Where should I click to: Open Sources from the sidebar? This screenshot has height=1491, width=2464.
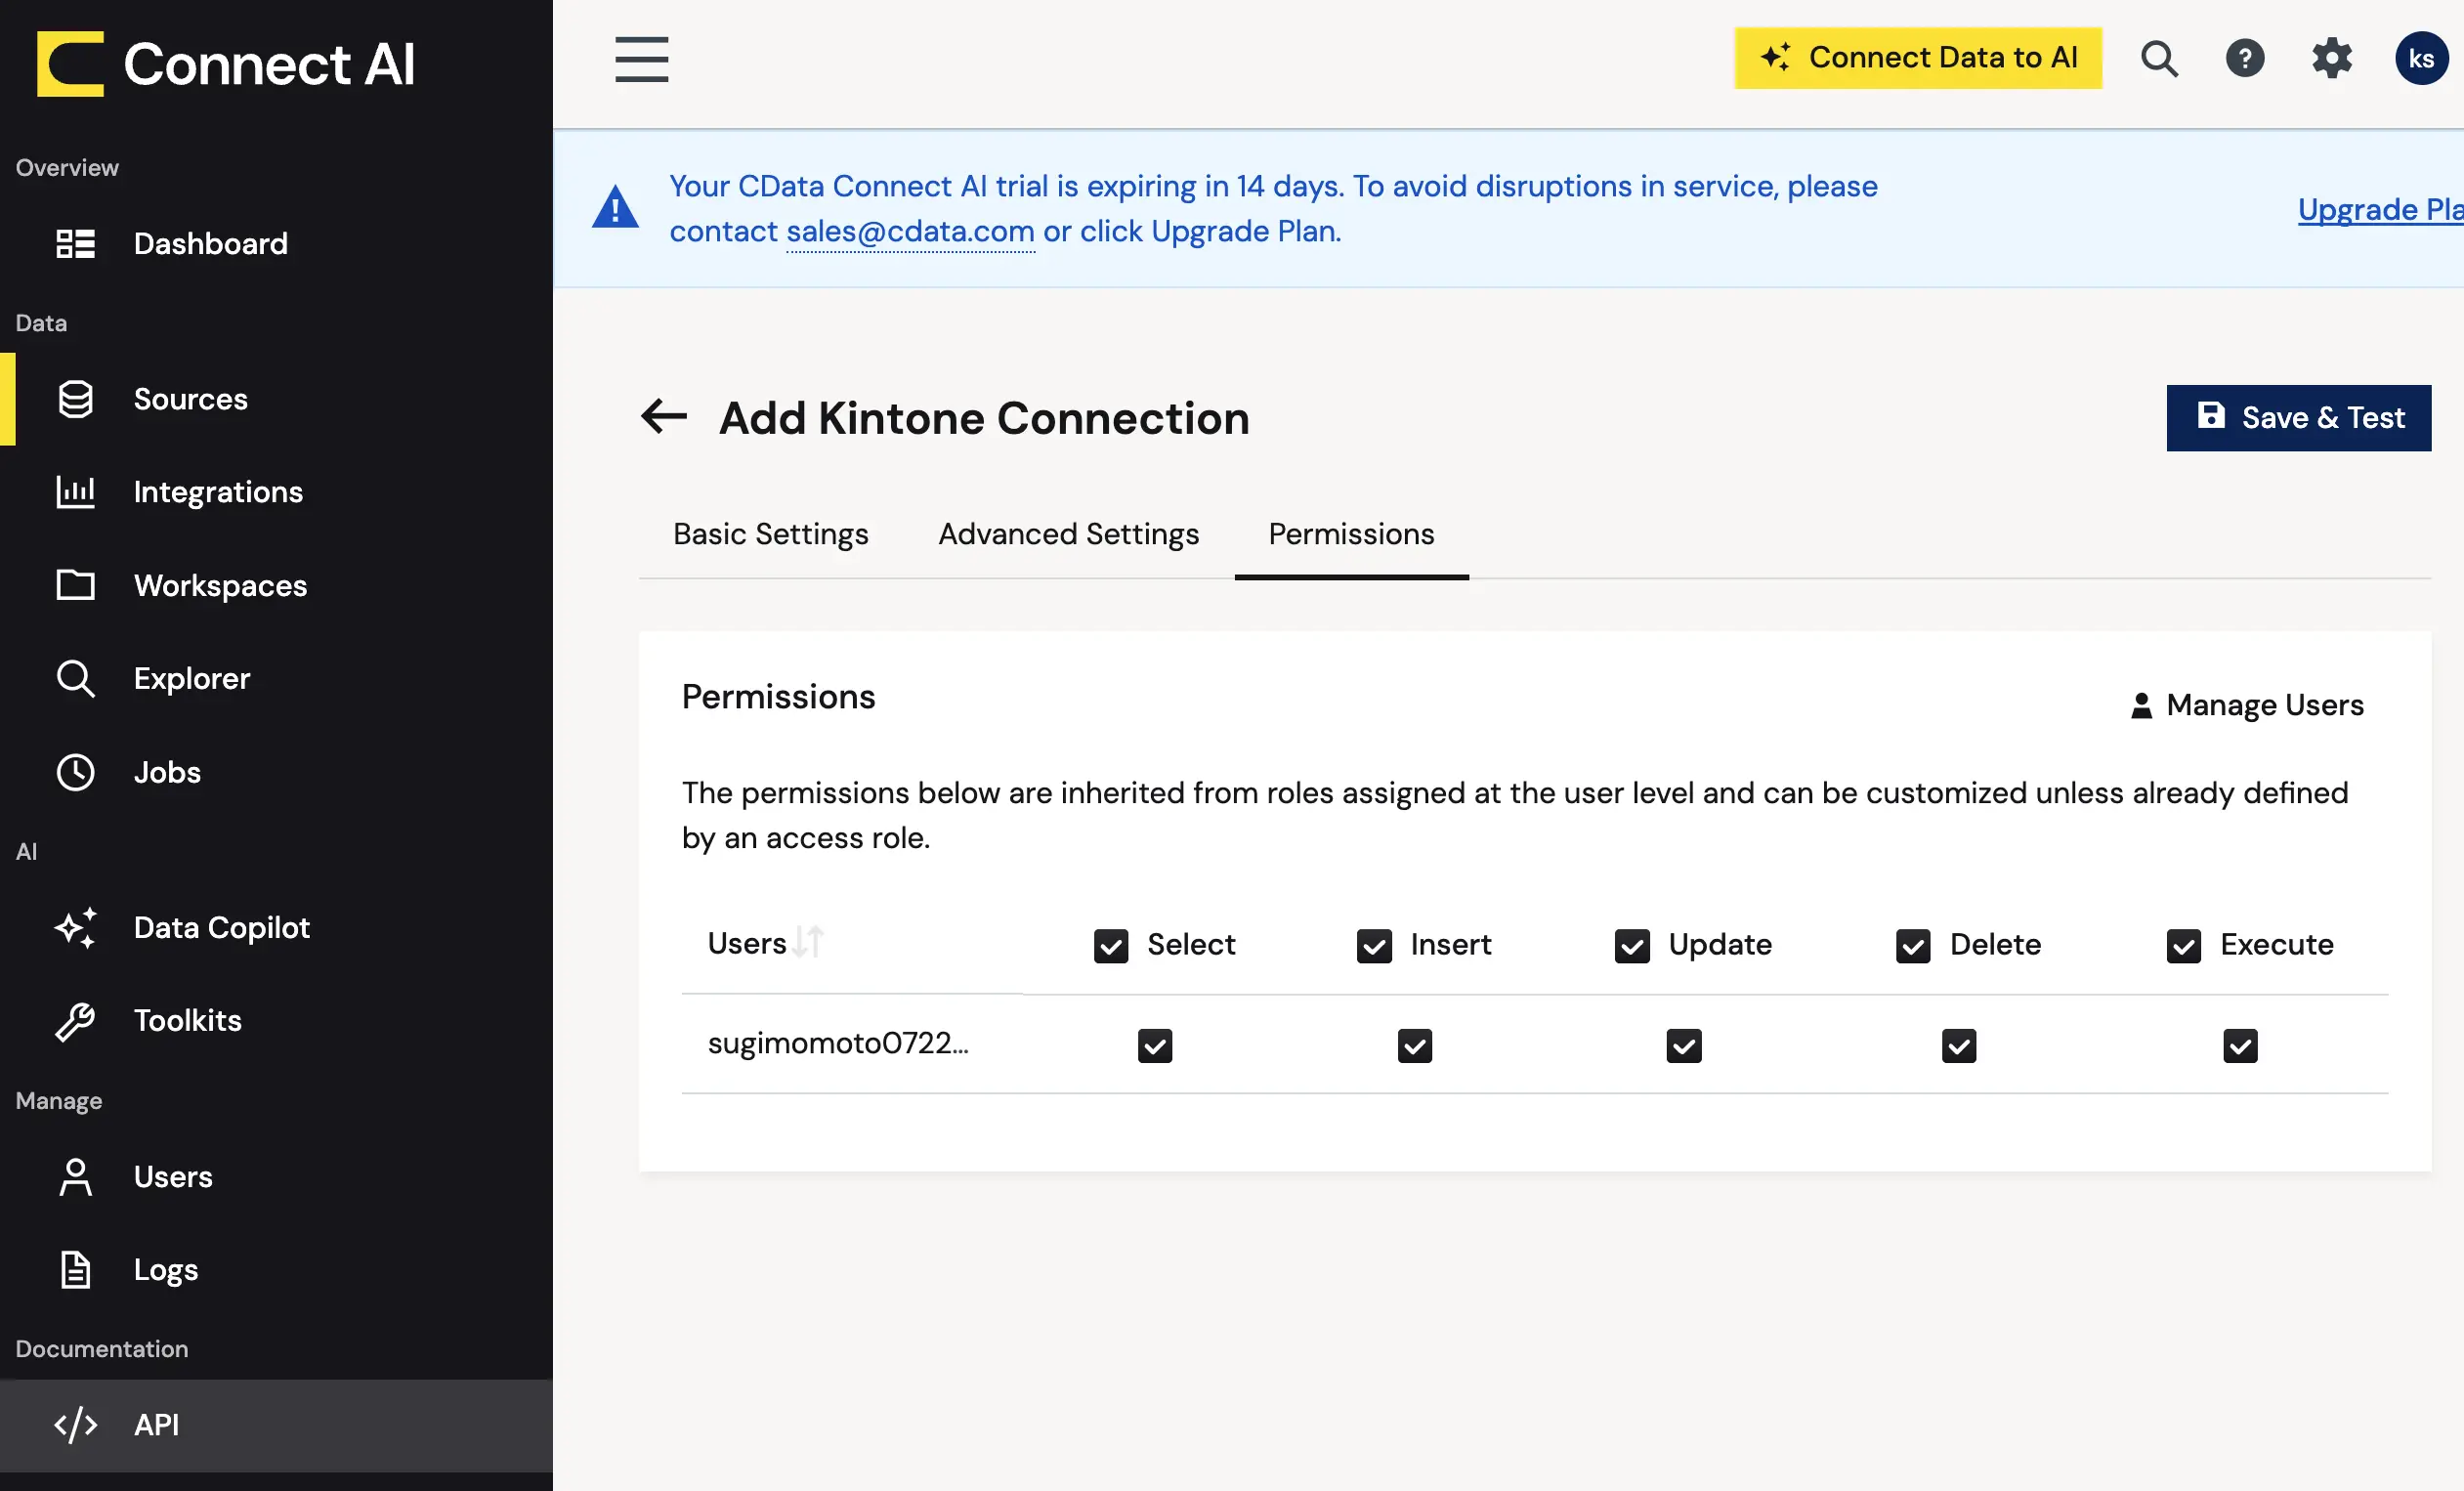pyautogui.click(x=276, y=399)
